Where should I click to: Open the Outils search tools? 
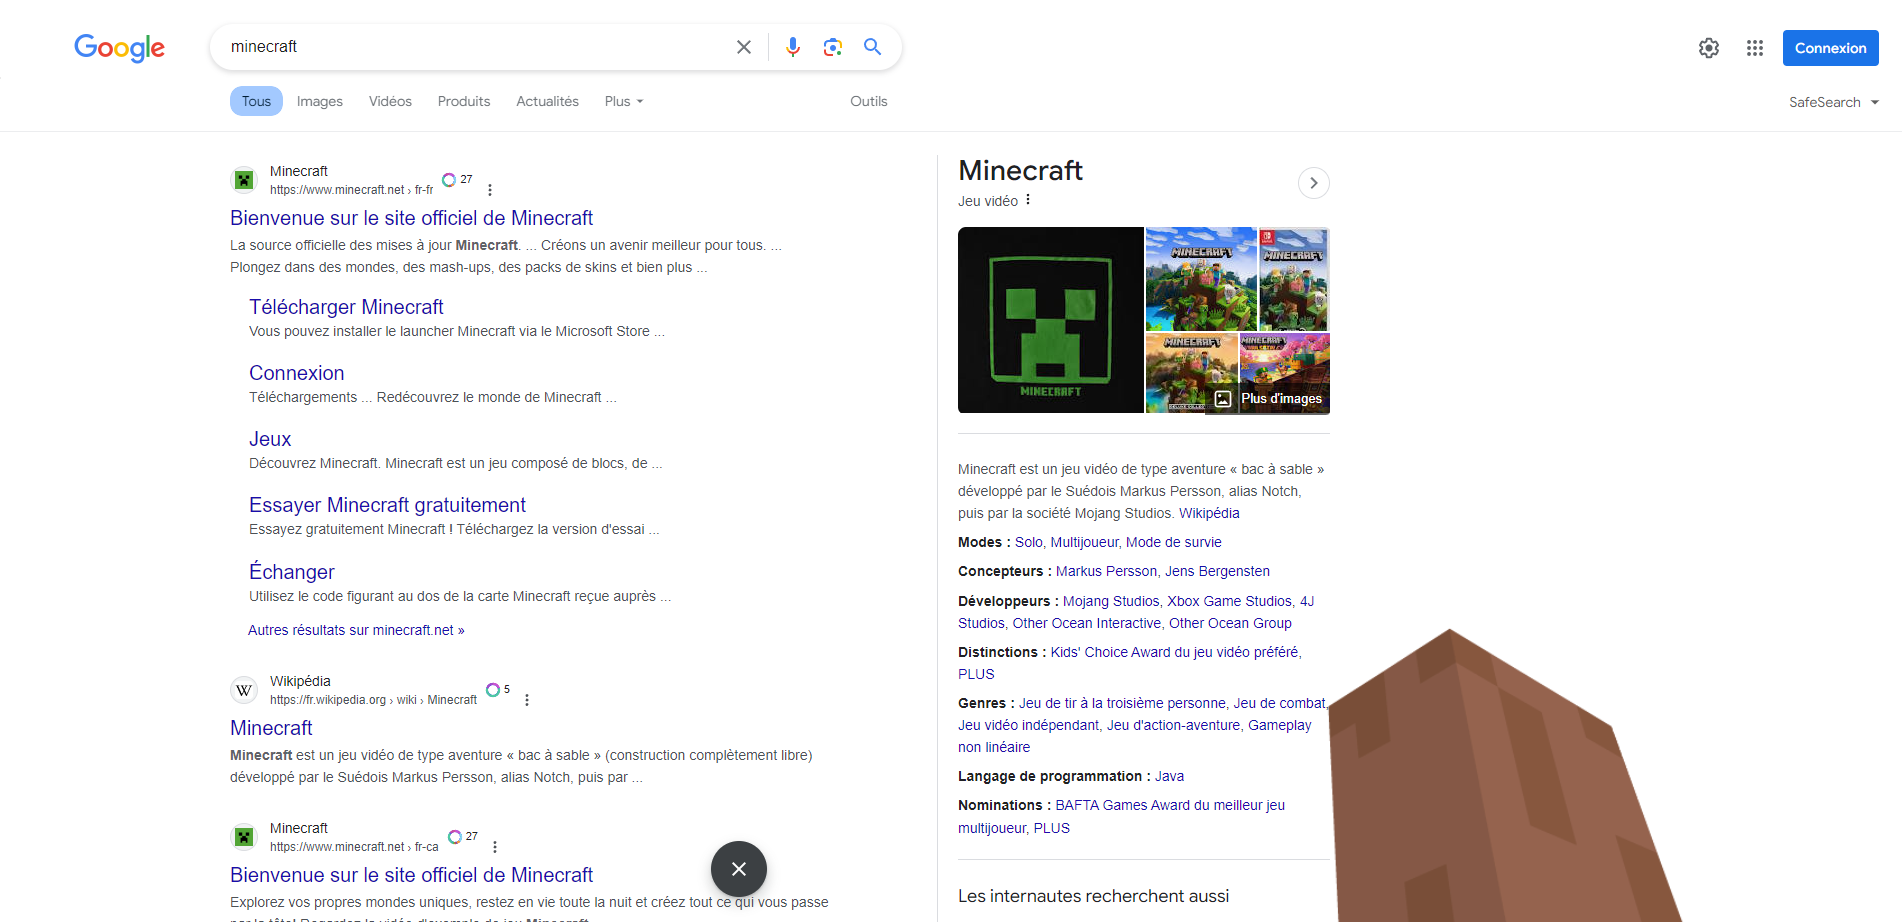pos(869,101)
